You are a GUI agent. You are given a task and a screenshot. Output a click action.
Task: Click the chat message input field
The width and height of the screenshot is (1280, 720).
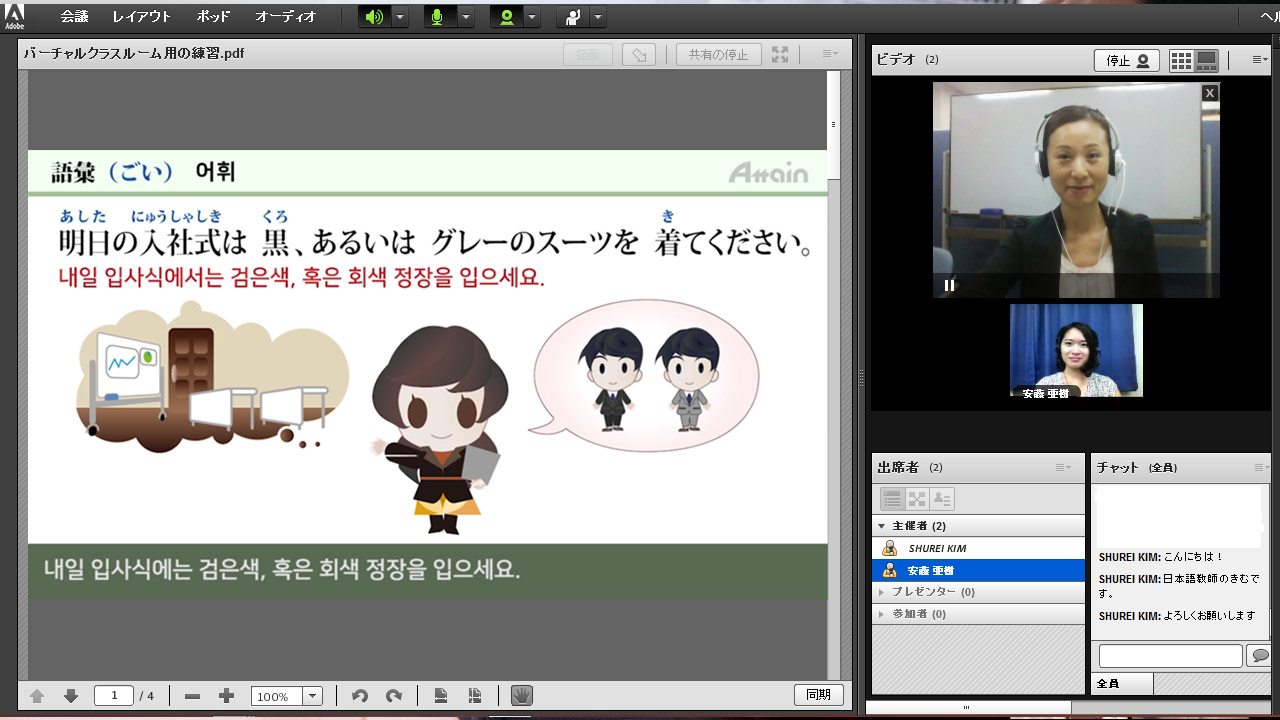tap(1170, 656)
